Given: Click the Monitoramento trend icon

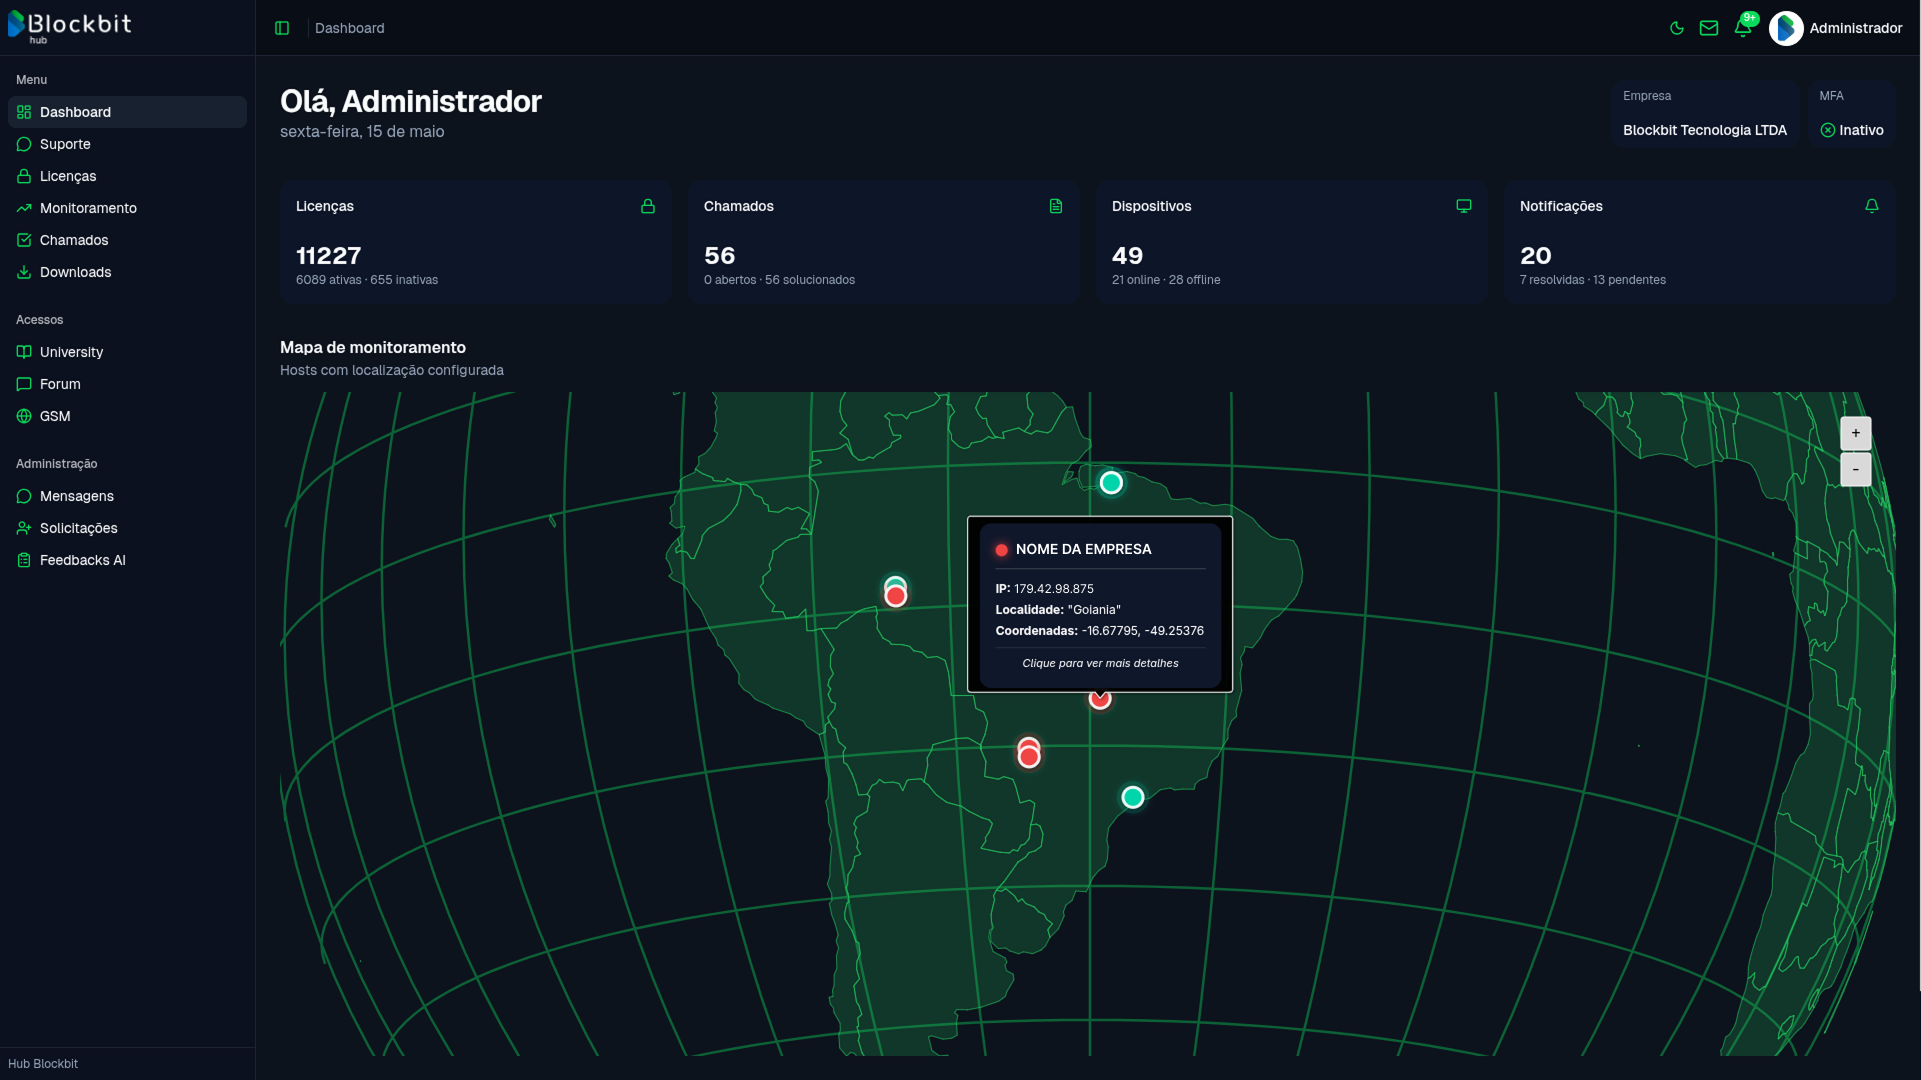Looking at the screenshot, I should click(24, 208).
